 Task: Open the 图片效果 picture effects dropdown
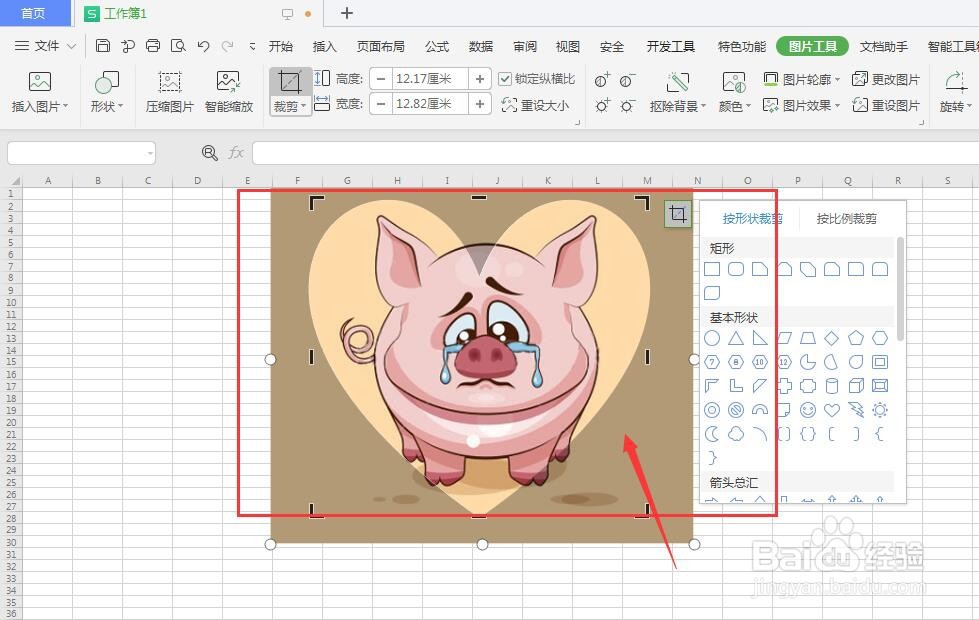(x=810, y=104)
